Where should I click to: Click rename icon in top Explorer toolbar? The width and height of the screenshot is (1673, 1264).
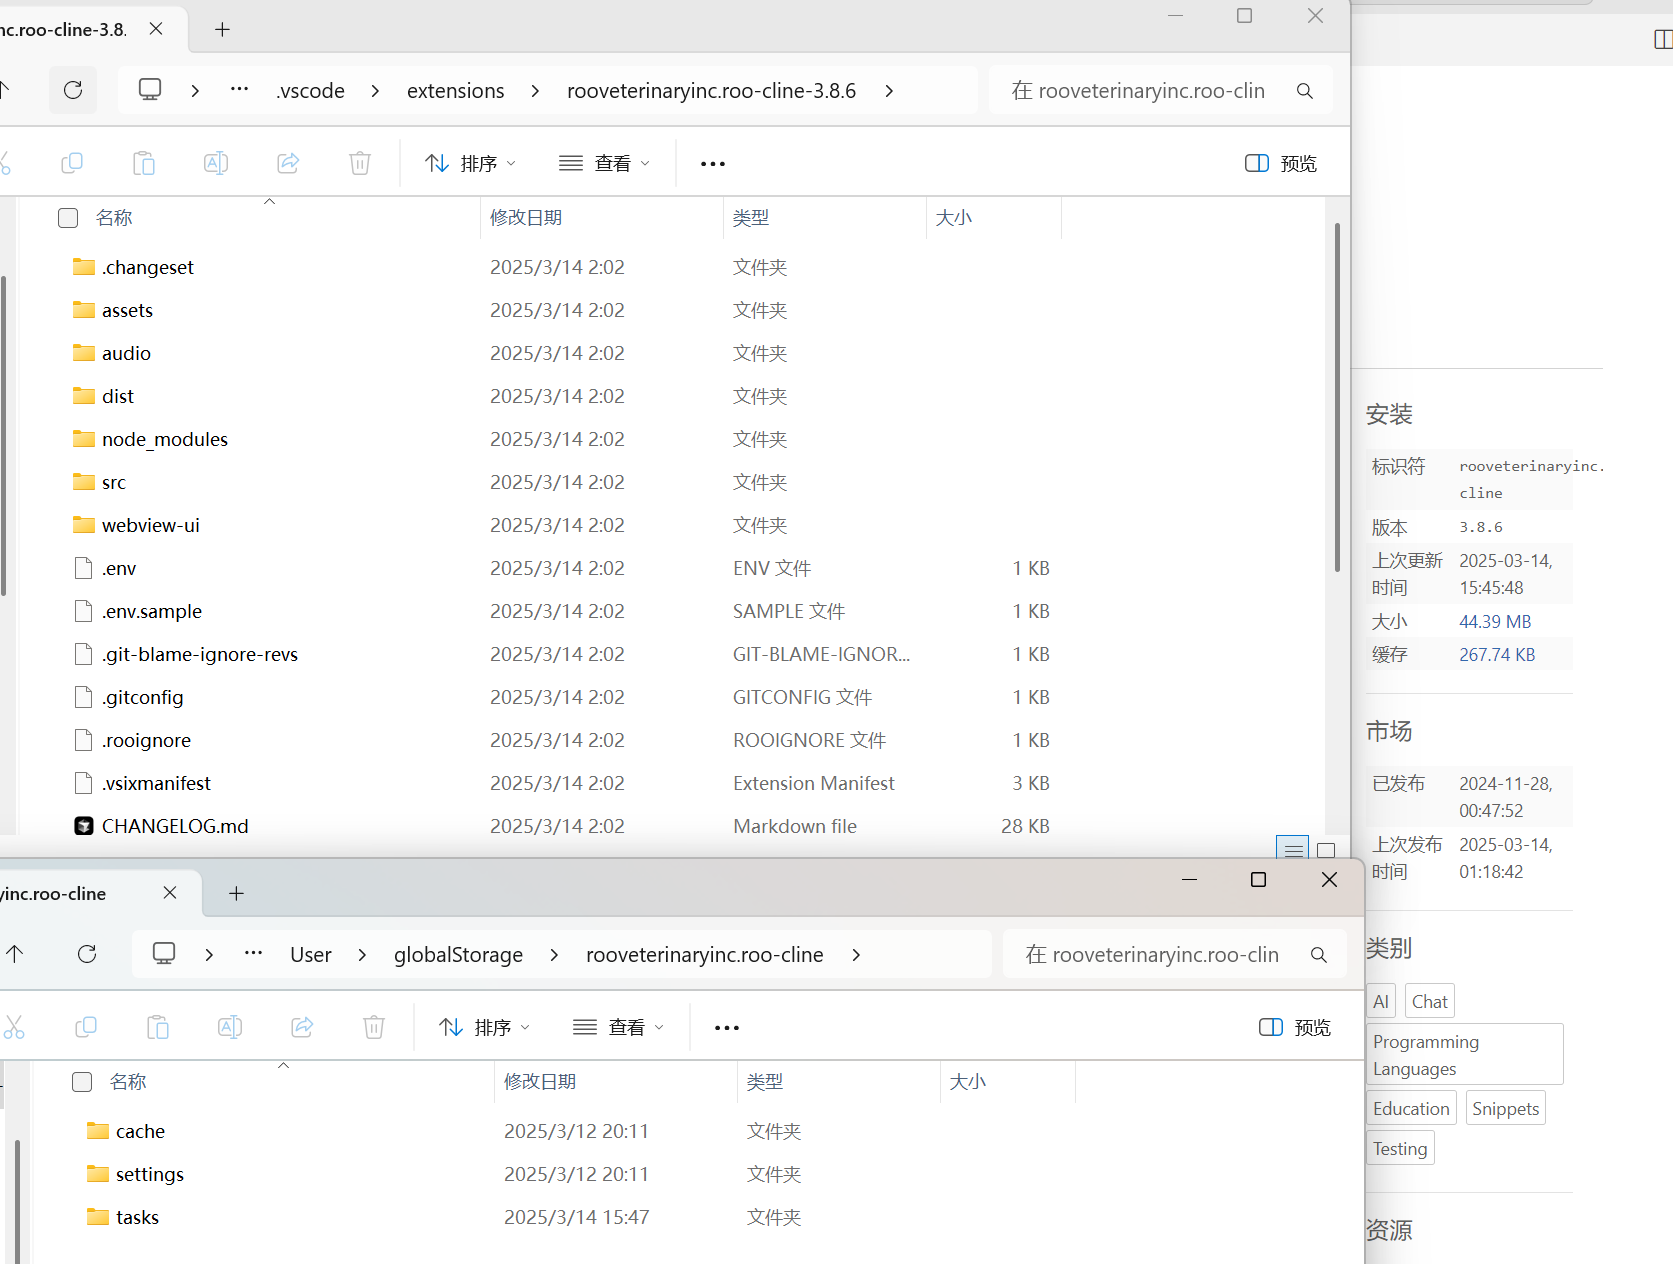coord(216,163)
